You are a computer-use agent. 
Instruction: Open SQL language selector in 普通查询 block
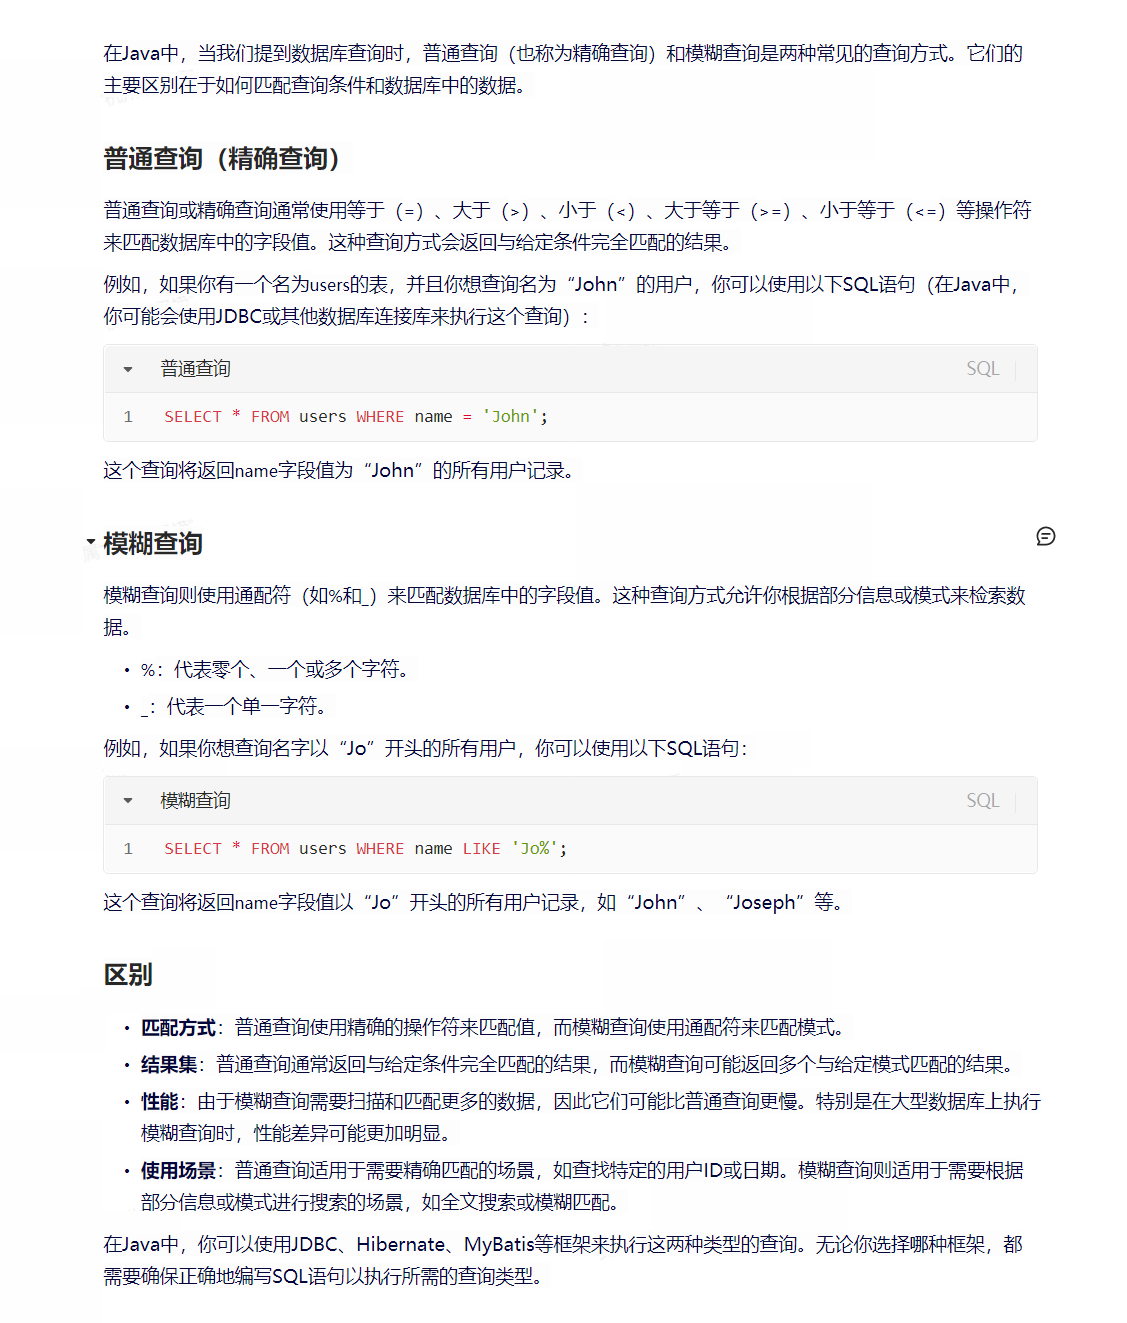[982, 369]
